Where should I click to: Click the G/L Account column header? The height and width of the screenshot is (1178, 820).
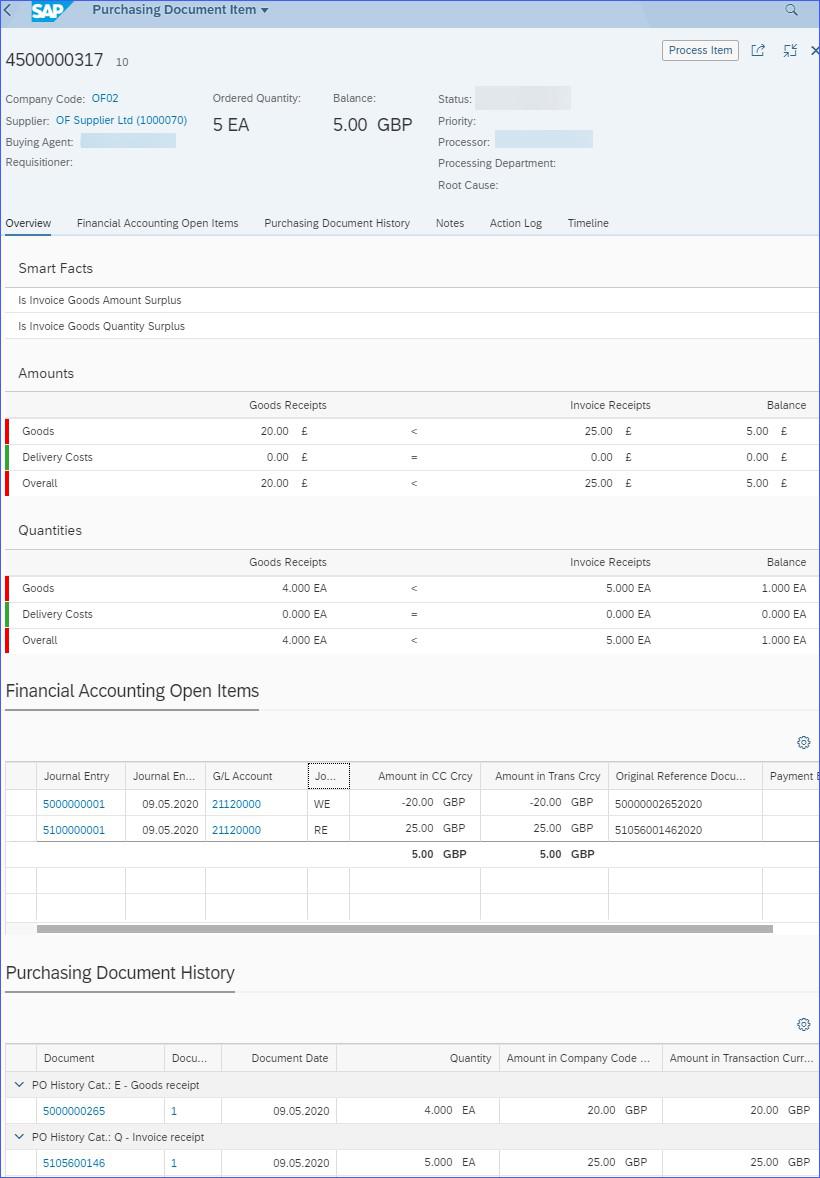point(256,776)
